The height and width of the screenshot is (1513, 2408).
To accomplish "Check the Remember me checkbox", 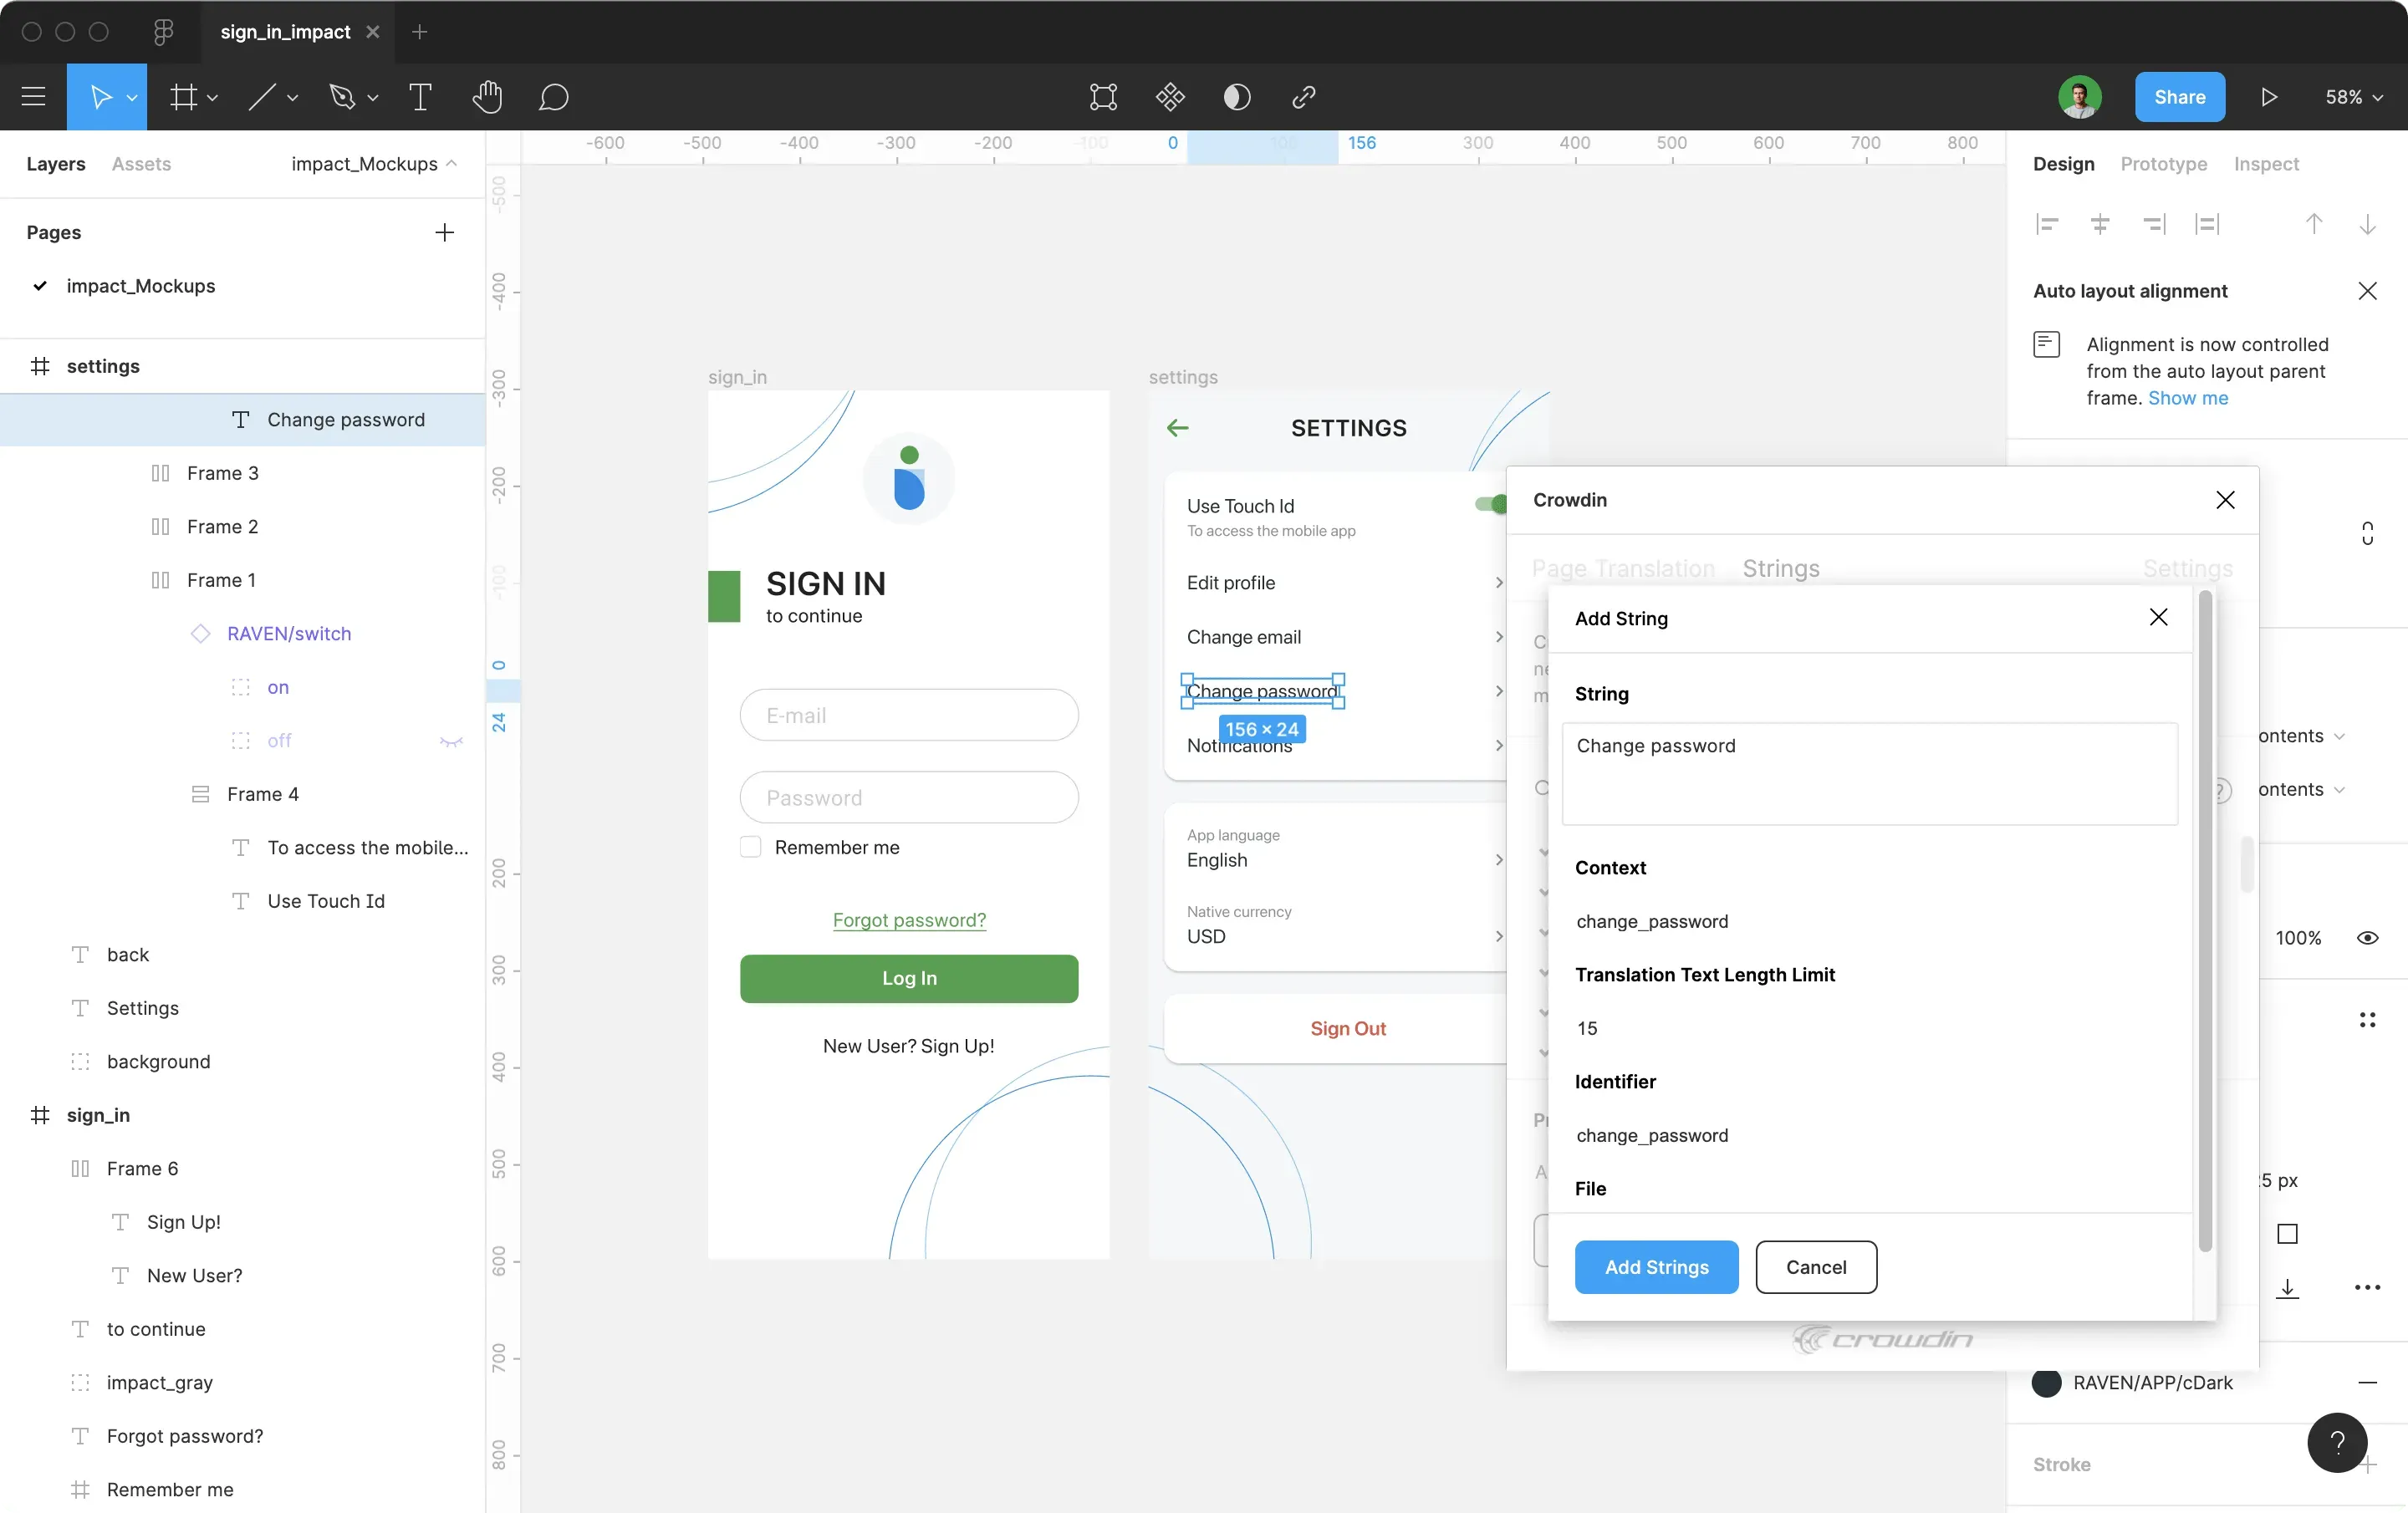I will [750, 847].
